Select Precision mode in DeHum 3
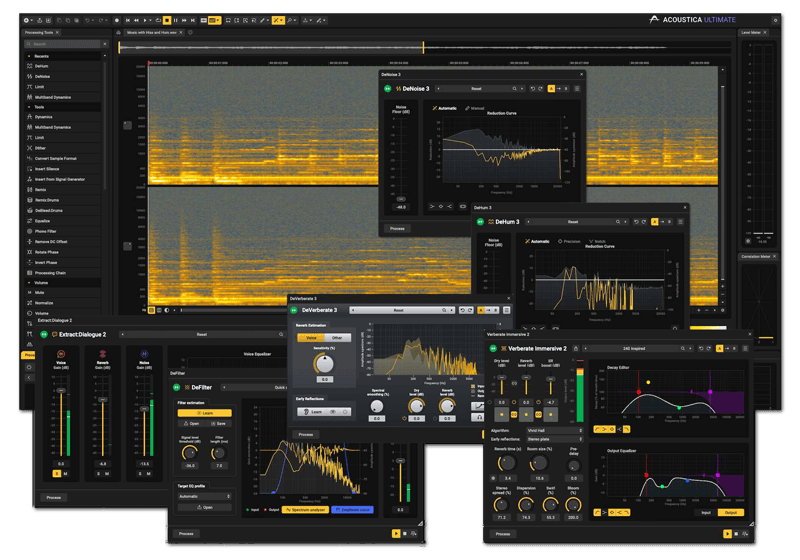Screen dimensions: 800x560 (x=569, y=241)
